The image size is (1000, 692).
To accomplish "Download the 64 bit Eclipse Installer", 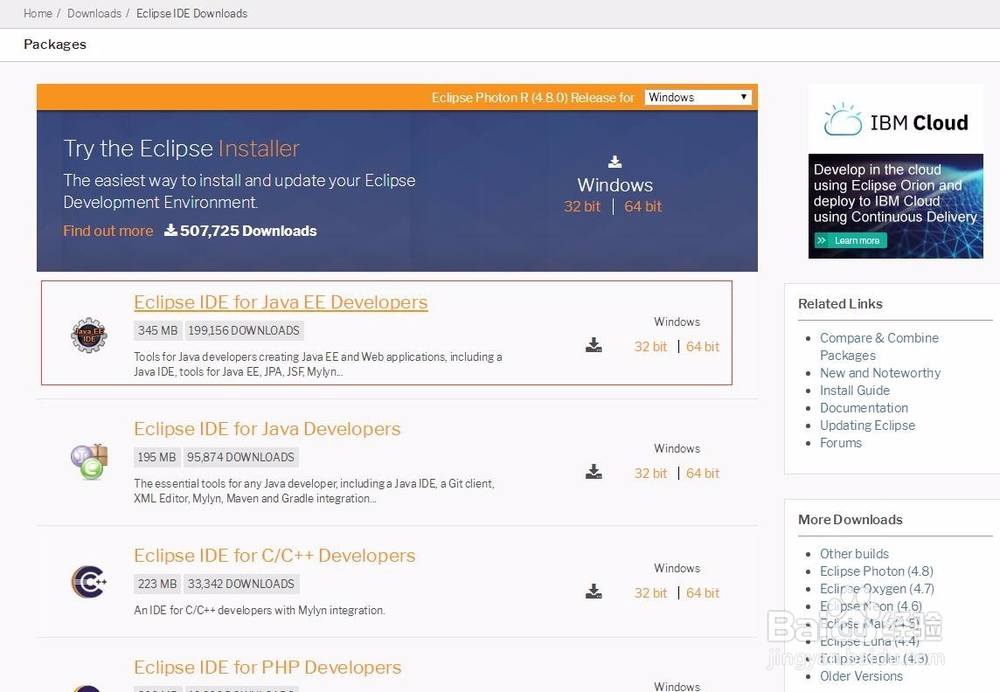I will click(643, 206).
